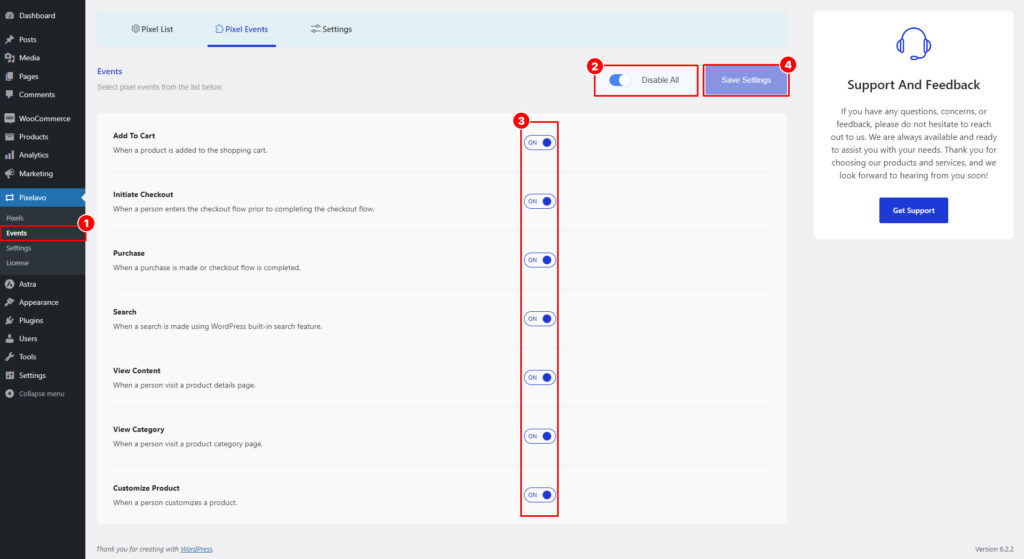Image resolution: width=1024 pixels, height=559 pixels.
Task: Click the Comments bubble icon
Action: pos(9,95)
